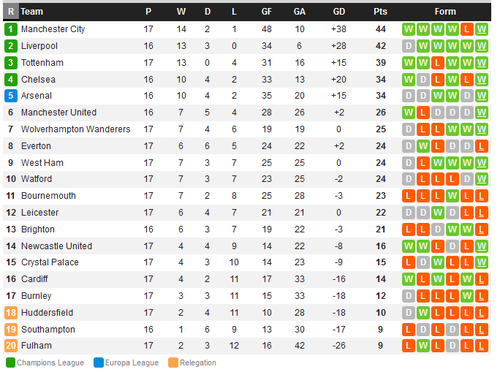Click Huddersfield's orange rank 18 badge
Viewport: 500px width, 372px height.
pos(11,313)
